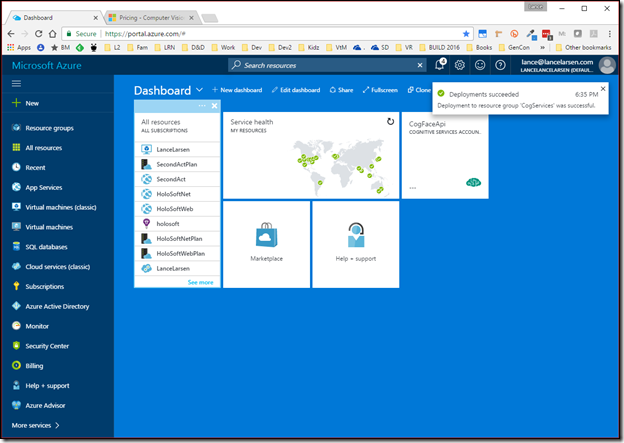
Task: Open the CogFaceApi tile ellipsis menu
Action: tap(413, 187)
